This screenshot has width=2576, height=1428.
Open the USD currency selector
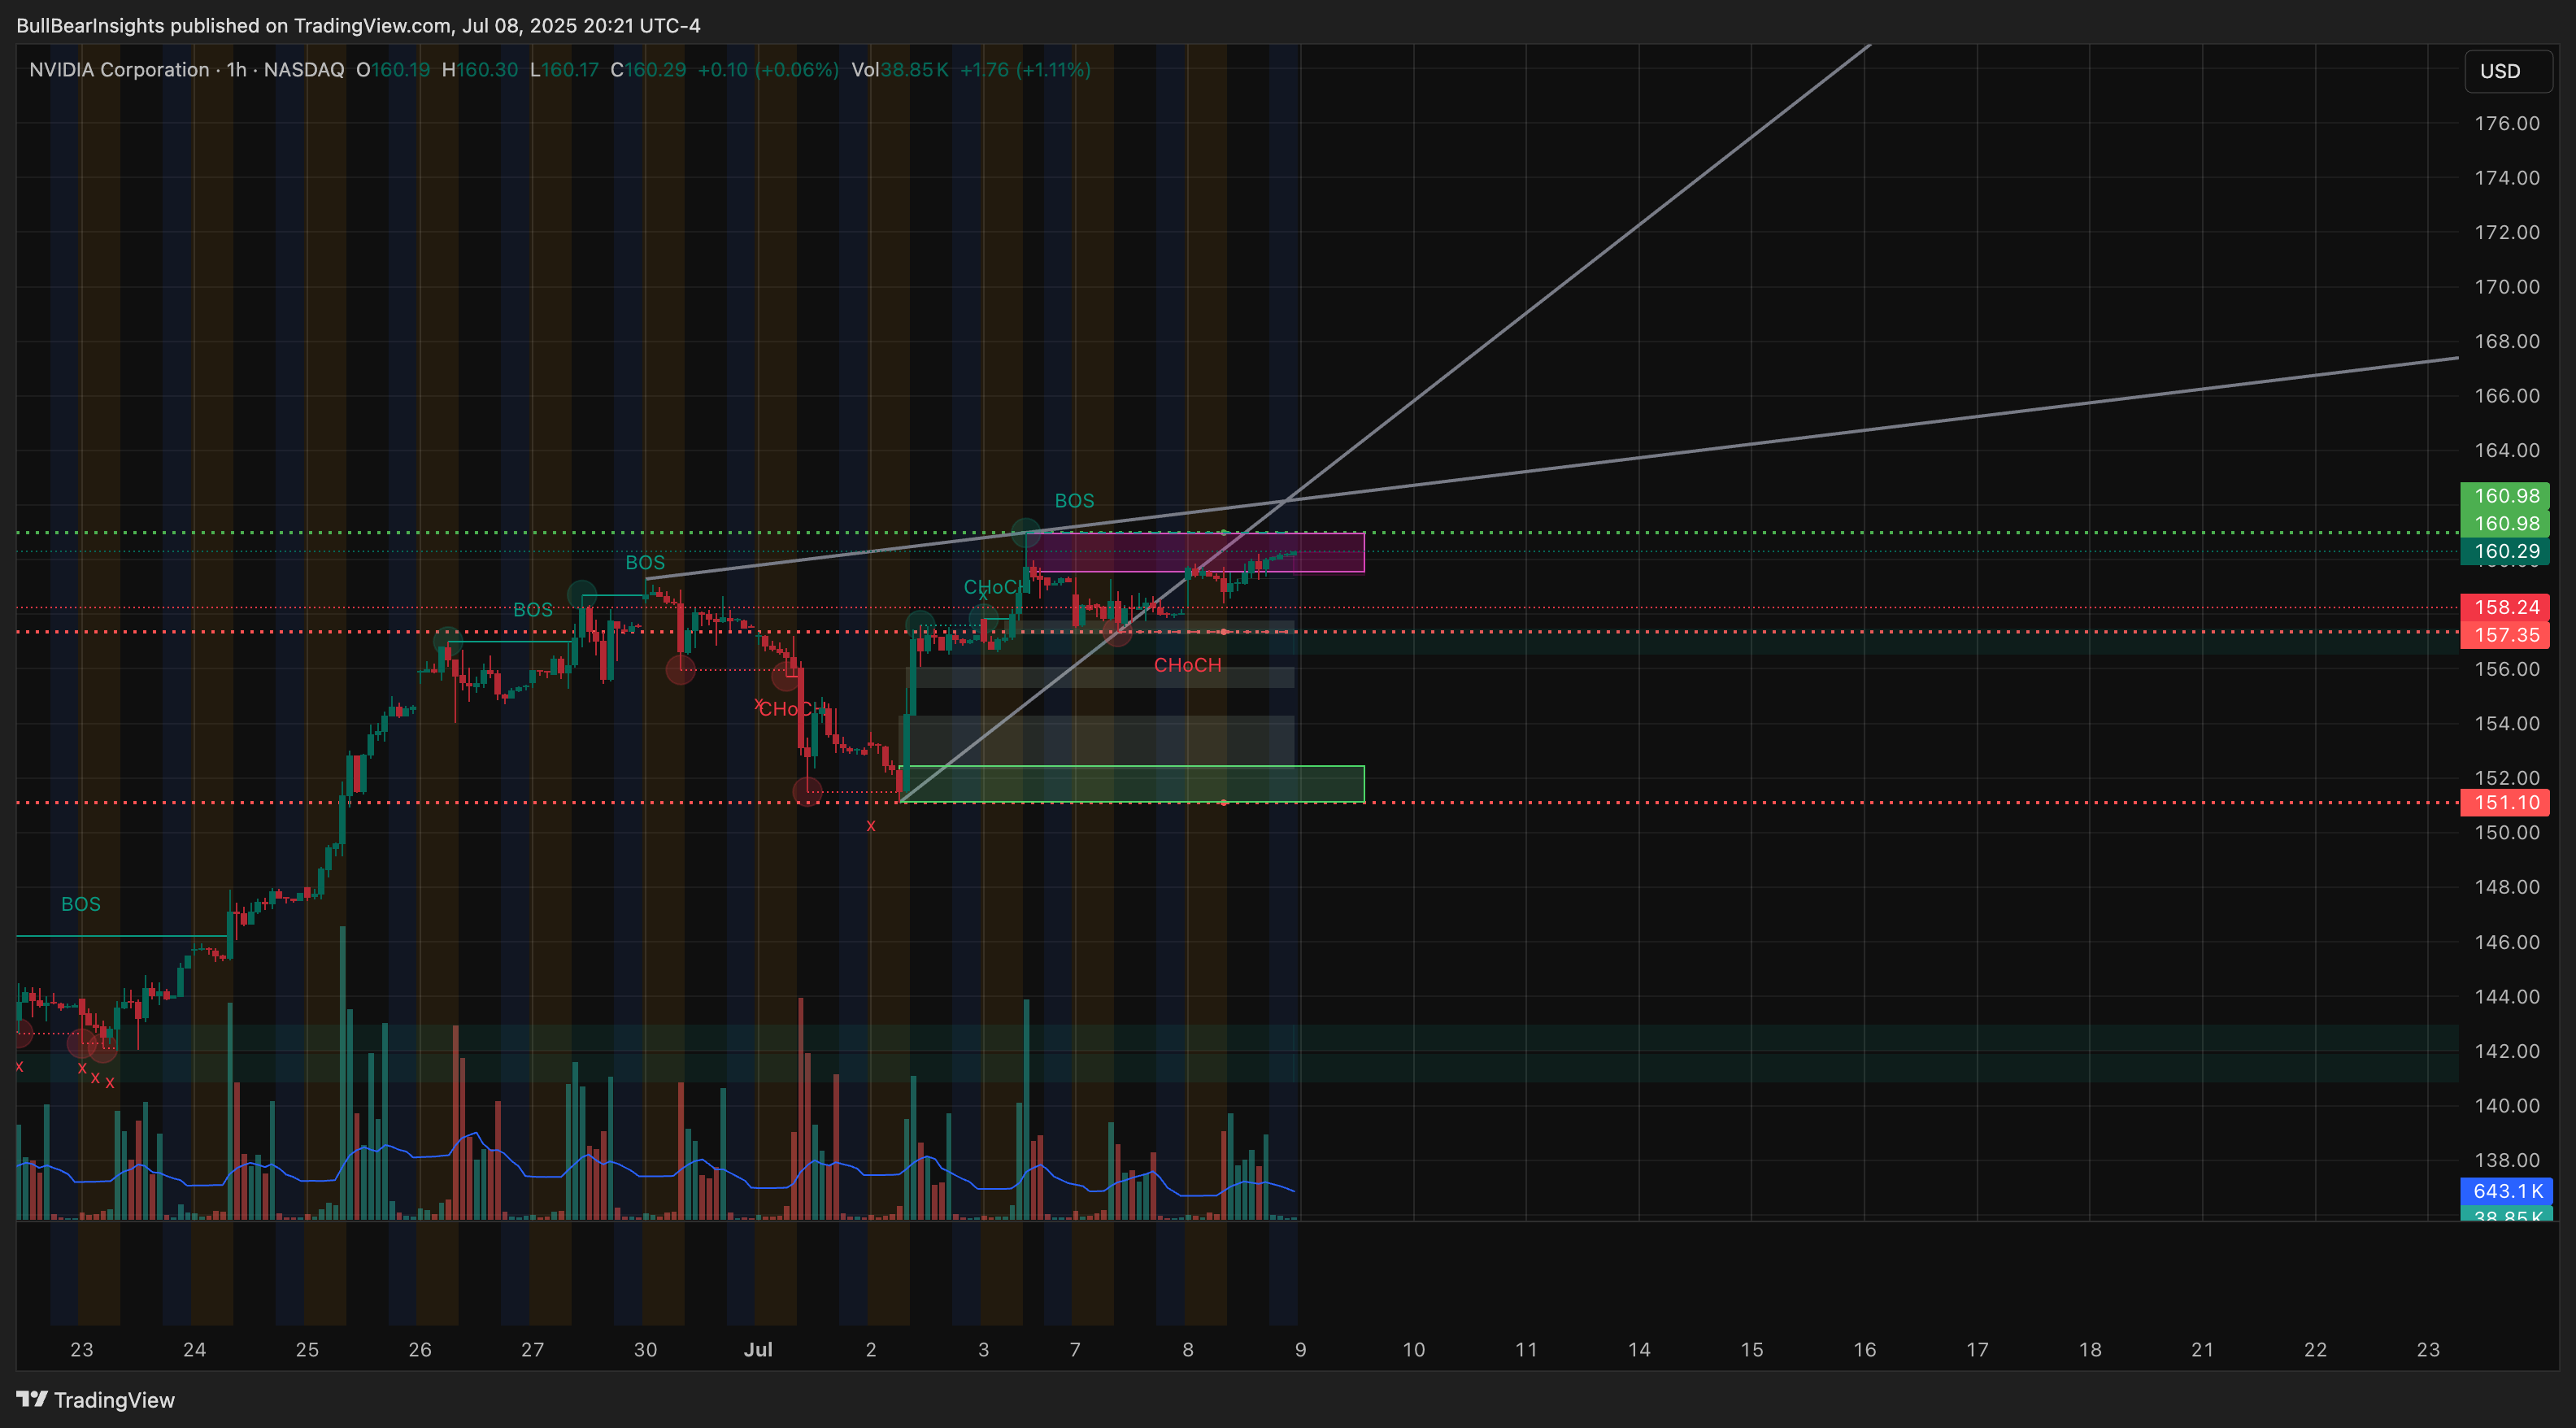click(x=2508, y=71)
